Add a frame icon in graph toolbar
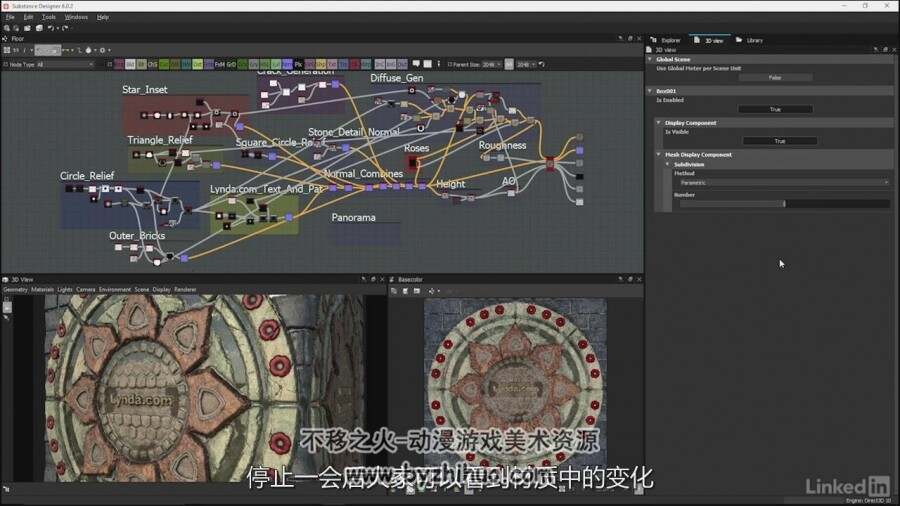900x506 pixels. tap(427, 64)
